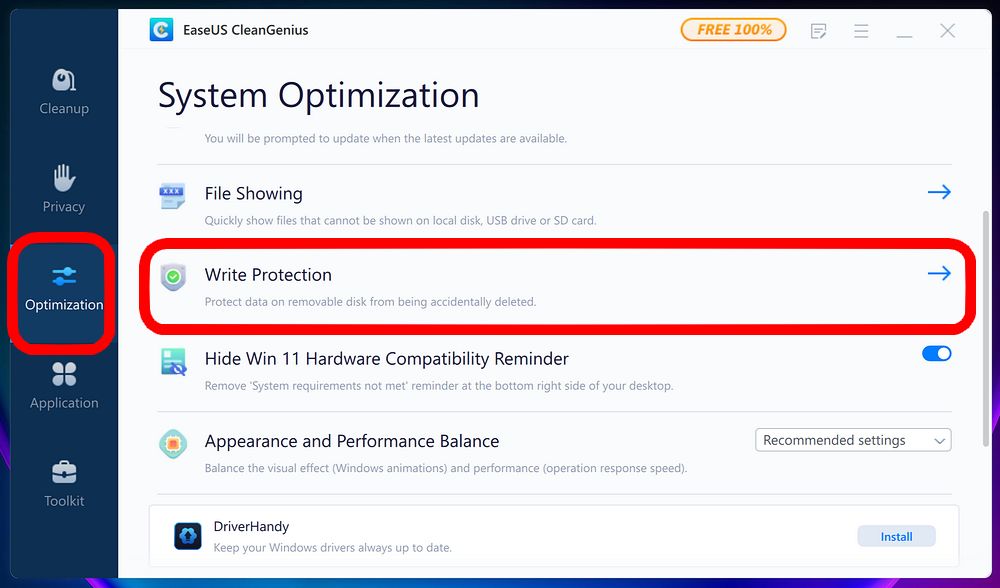The image size is (1000, 588).
Task: Open the hamburger menu in title bar
Action: pyautogui.click(x=861, y=31)
